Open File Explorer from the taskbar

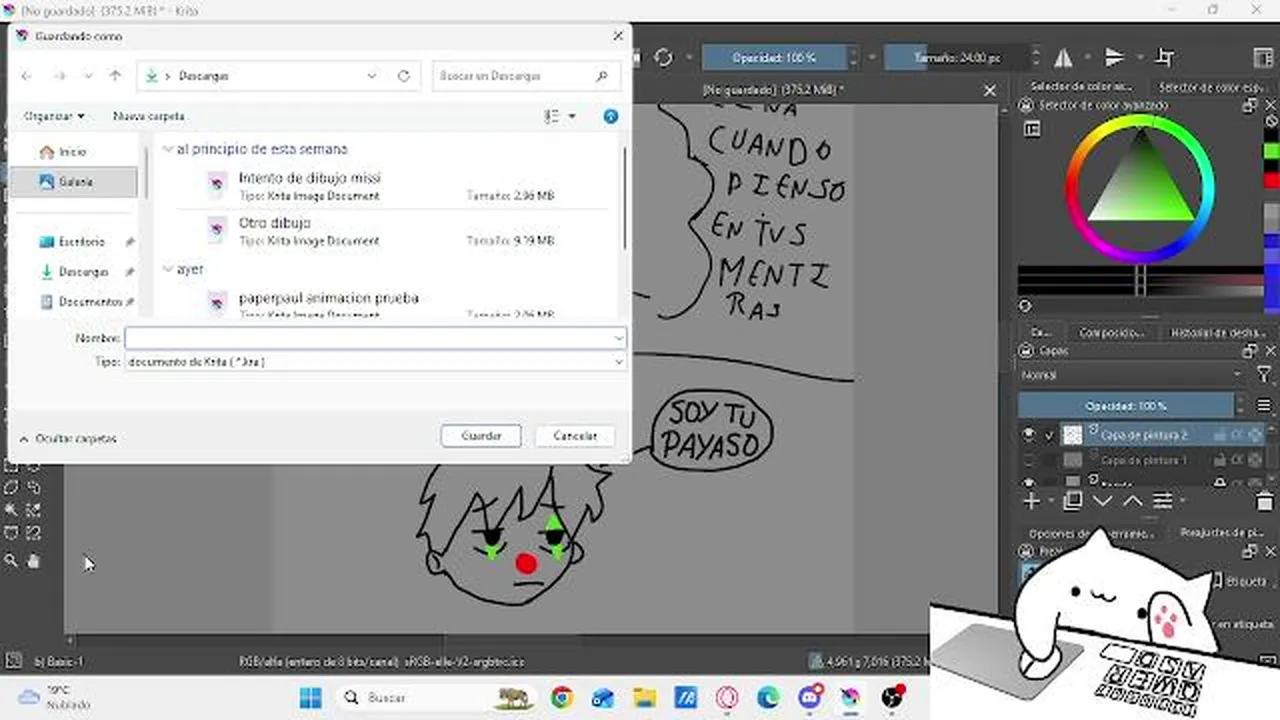click(645, 697)
